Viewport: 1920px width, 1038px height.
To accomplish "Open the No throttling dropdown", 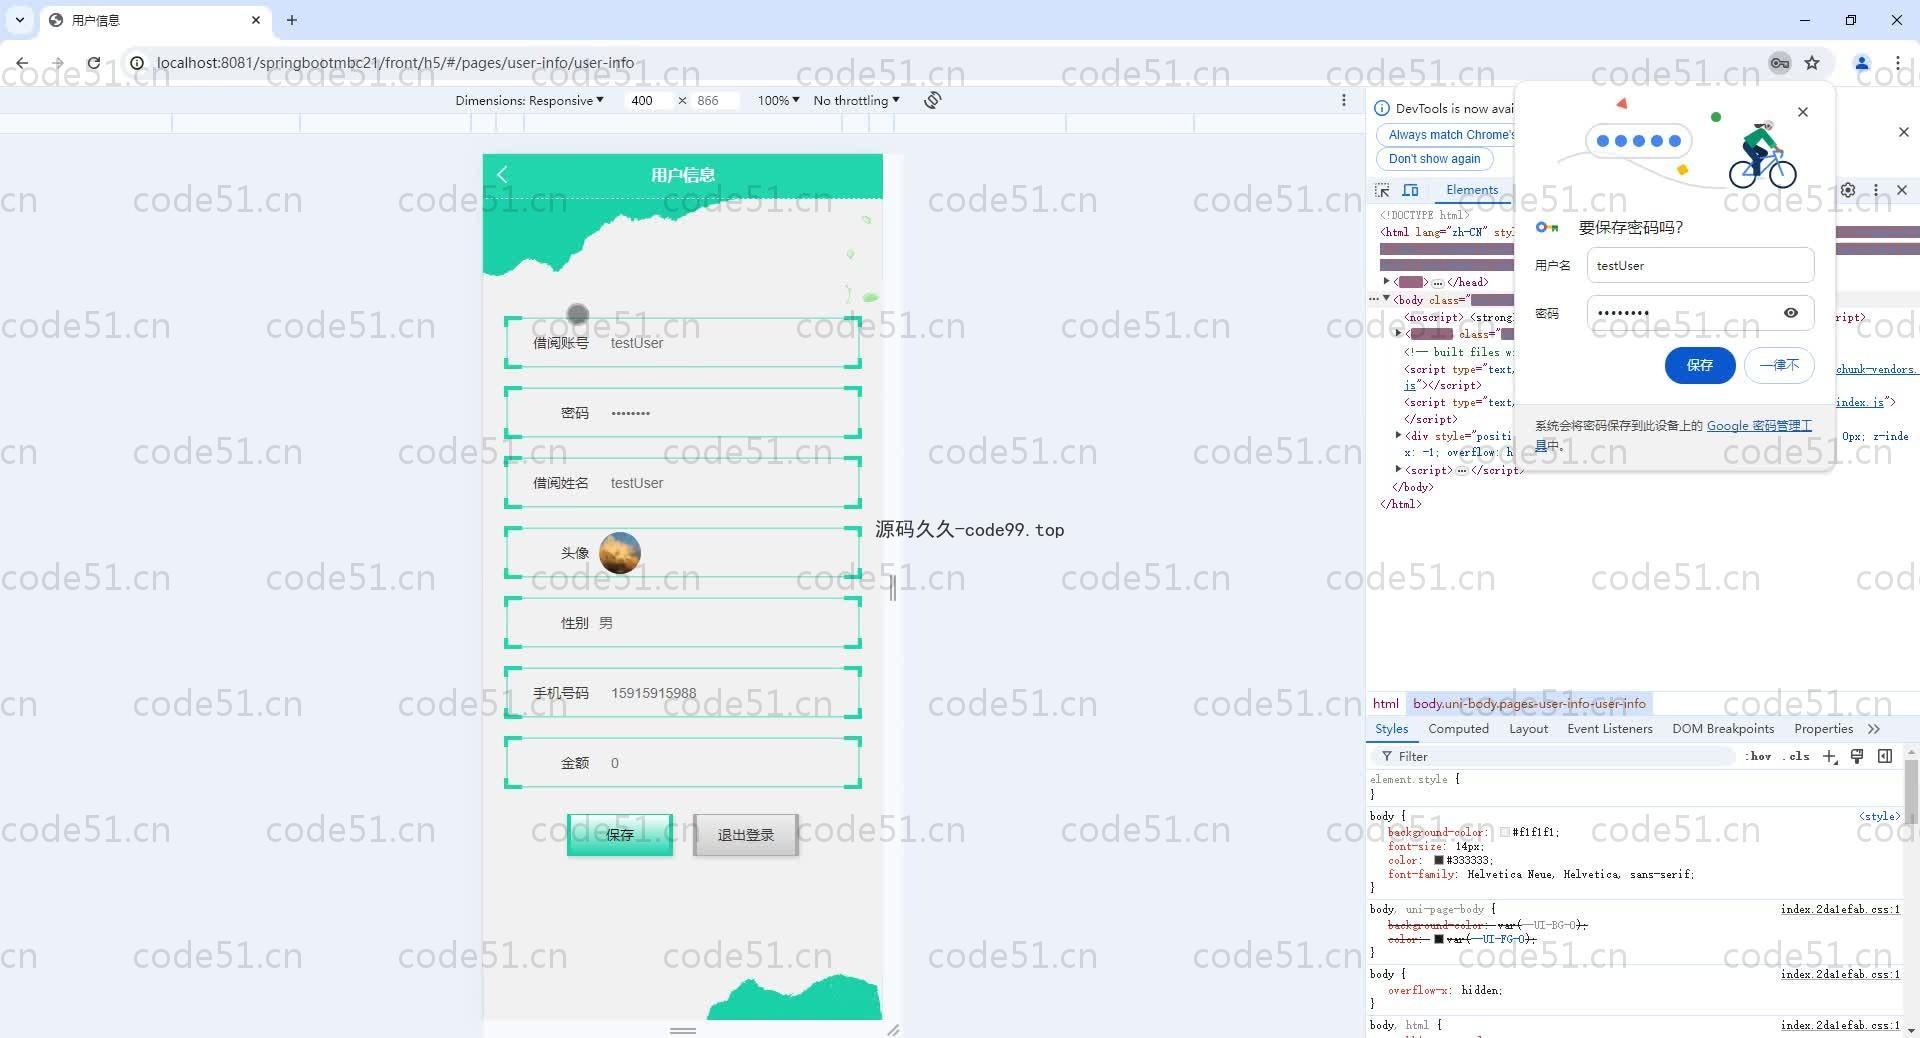I will [x=856, y=100].
